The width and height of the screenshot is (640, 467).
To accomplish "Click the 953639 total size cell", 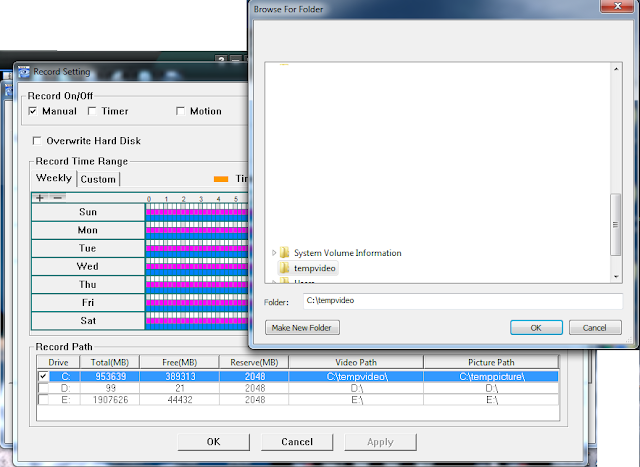I will (111, 376).
